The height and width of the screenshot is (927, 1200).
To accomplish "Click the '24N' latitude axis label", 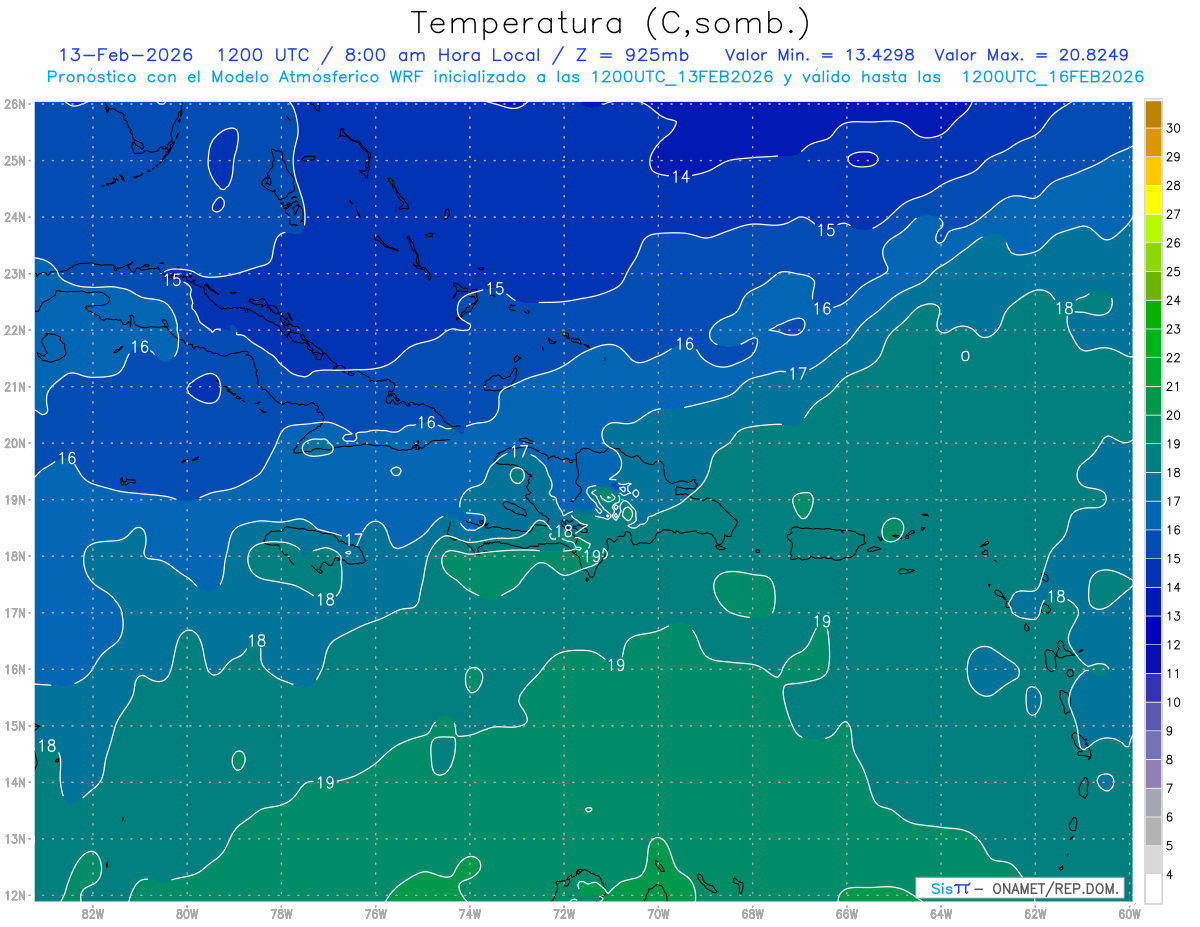I will point(14,217).
